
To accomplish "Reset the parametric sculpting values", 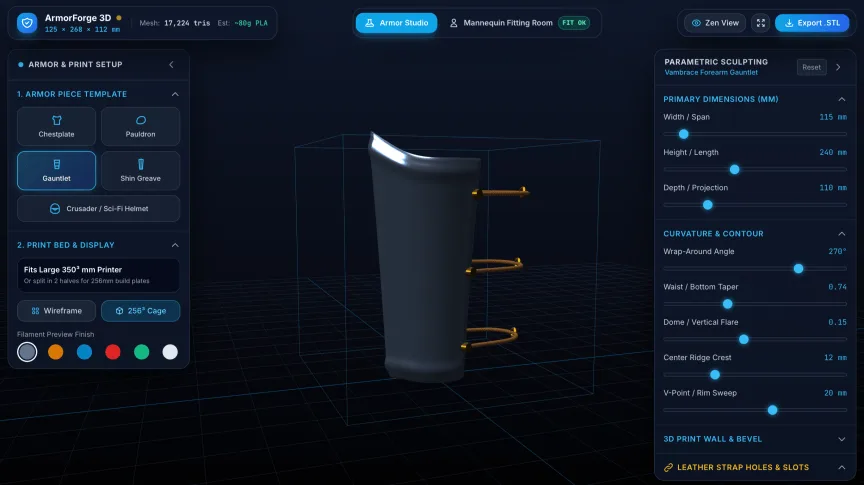I will 811,67.
